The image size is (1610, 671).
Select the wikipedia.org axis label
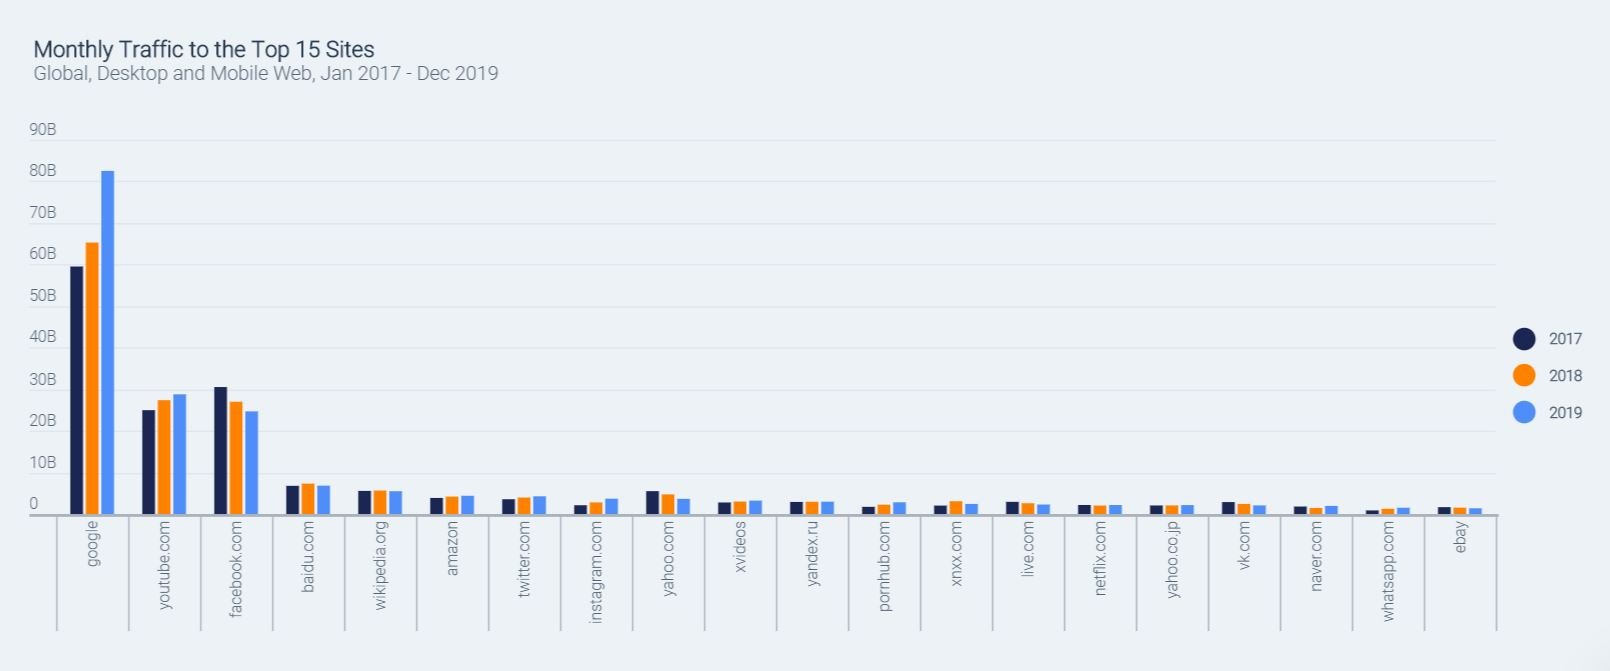pos(381,565)
